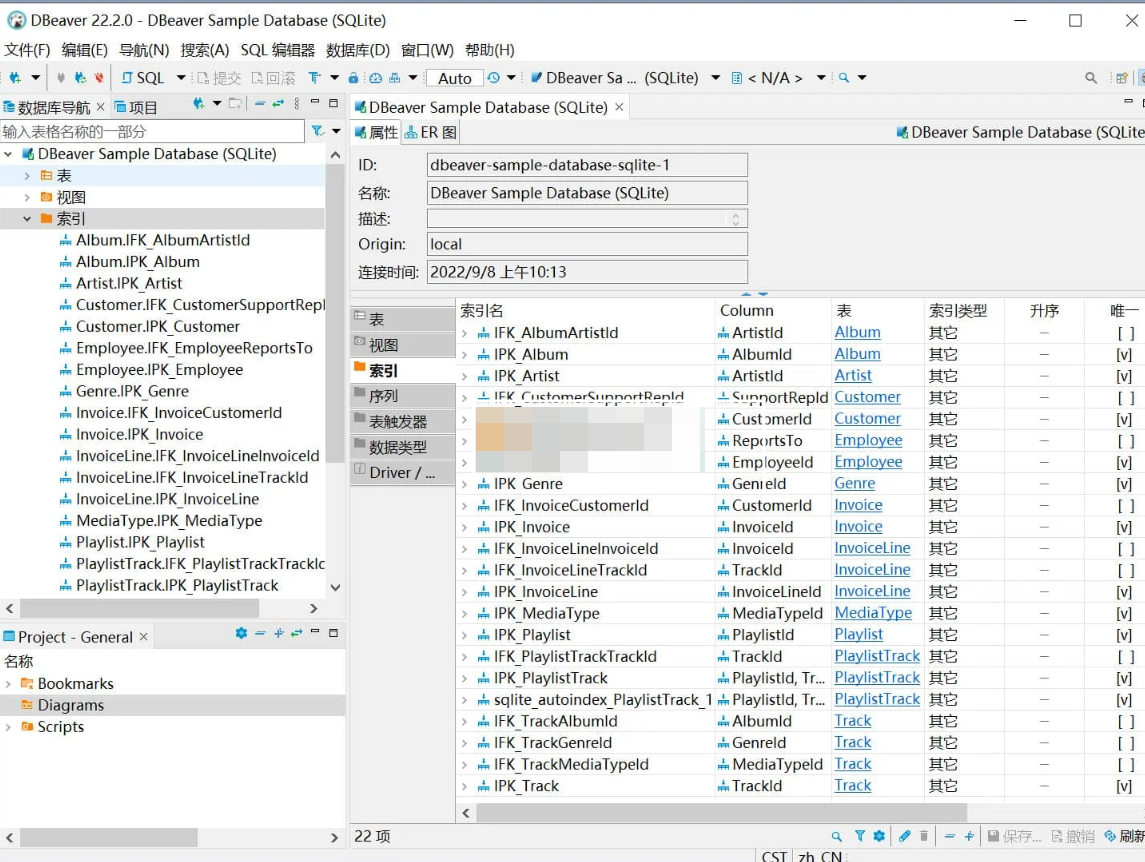Open the database selection dropdown showing DBeaver Sa...
This screenshot has width=1145, height=862.
click(716, 77)
